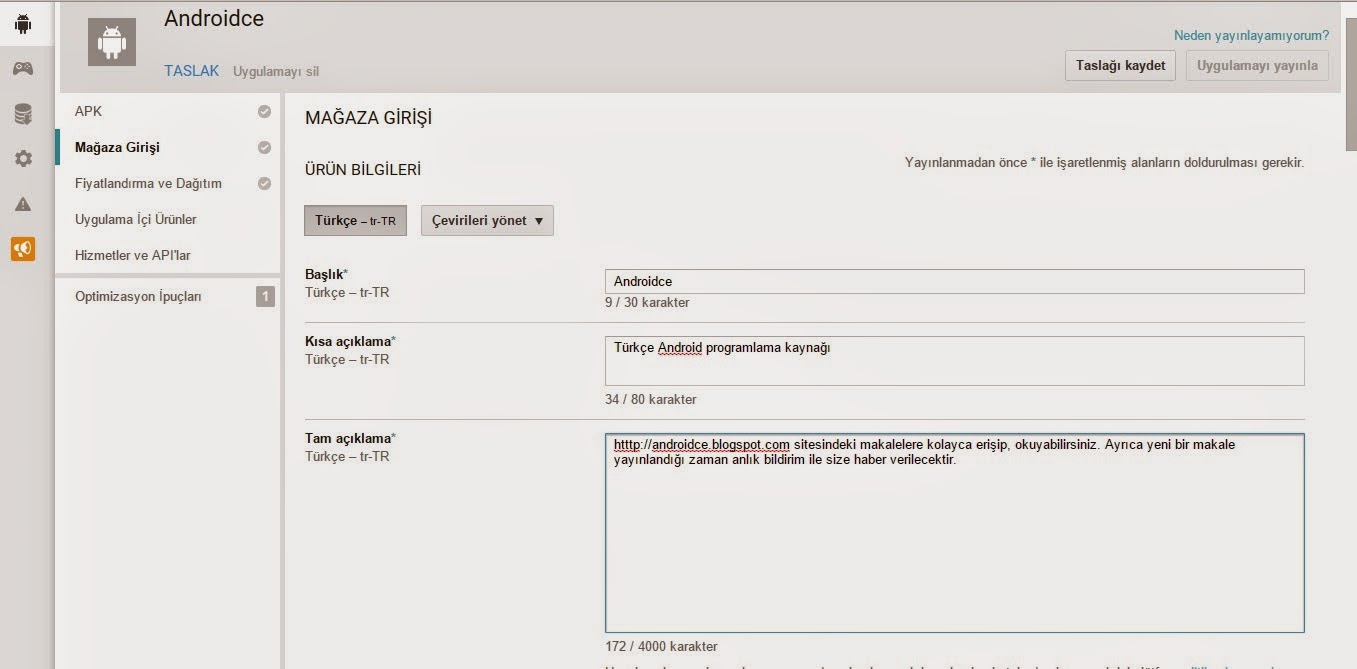Viewport: 1357px width, 669px height.
Task: Open Settings gear icon in sidebar
Action: tap(22, 158)
